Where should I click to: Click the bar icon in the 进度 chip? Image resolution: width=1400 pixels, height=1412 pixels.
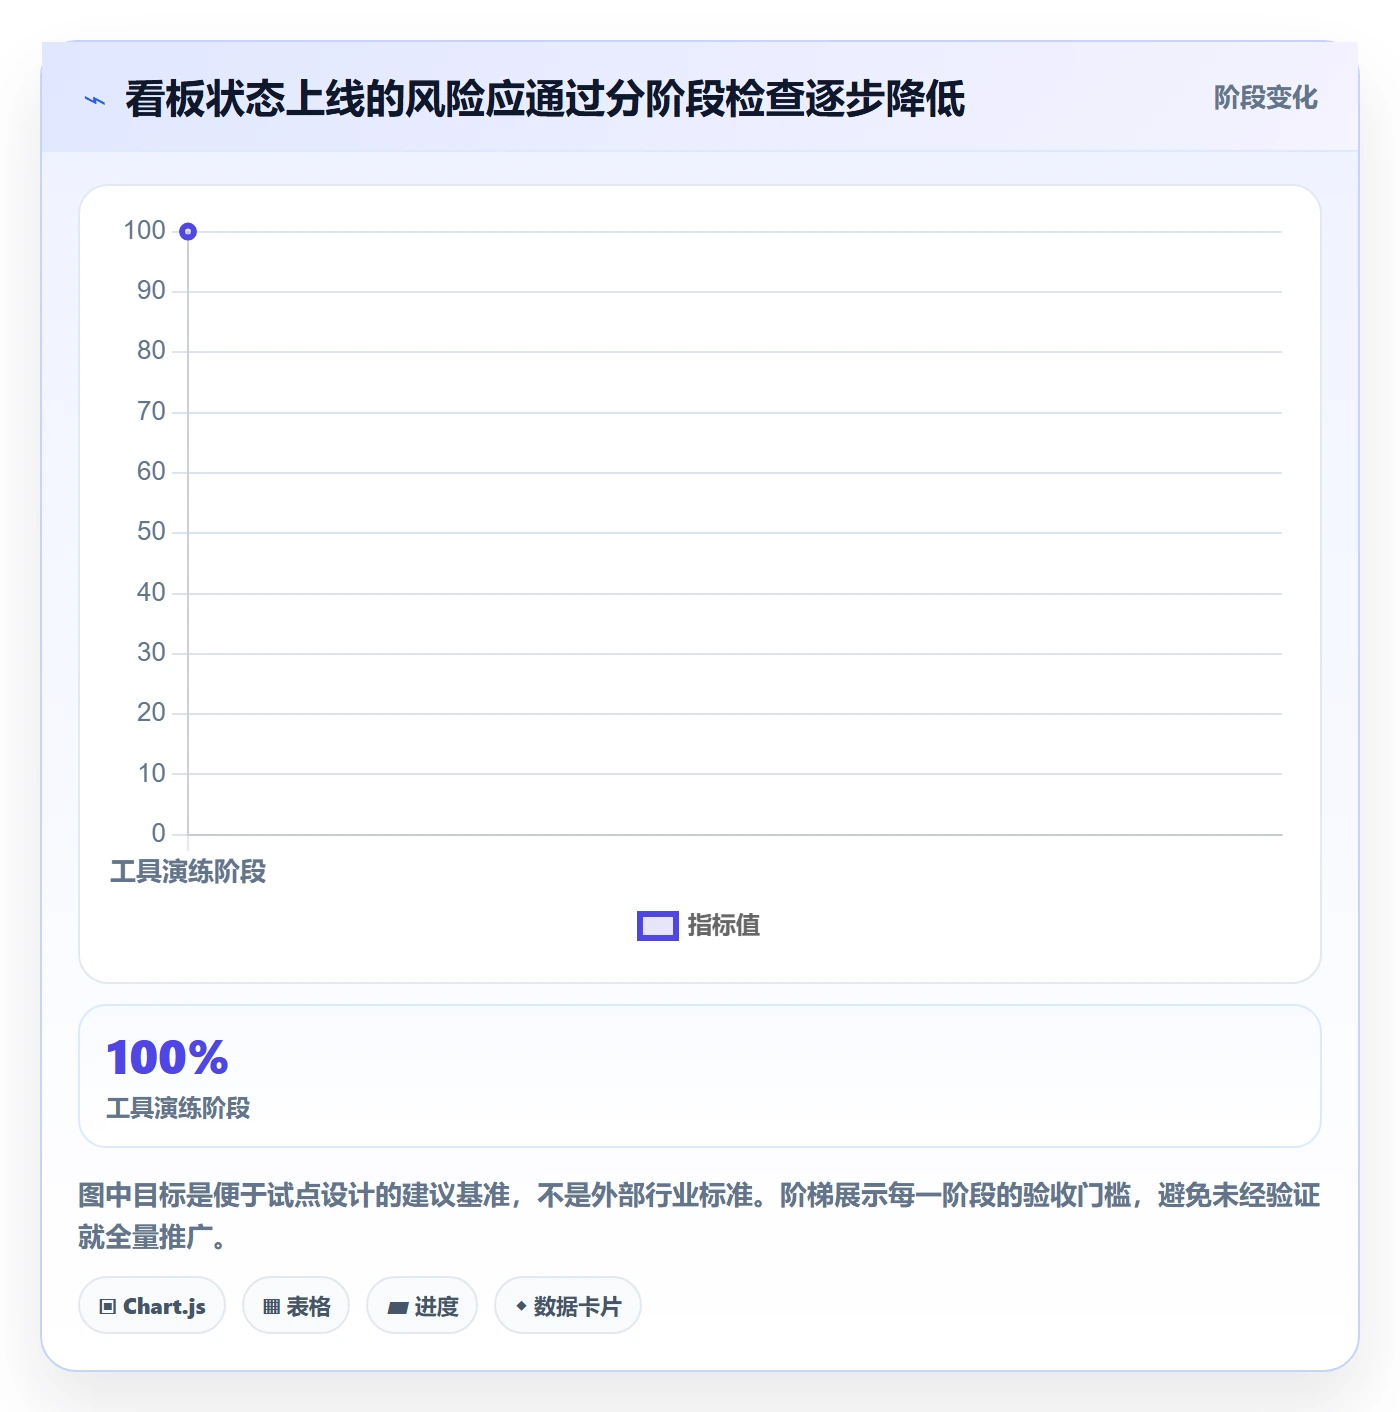pos(398,1307)
